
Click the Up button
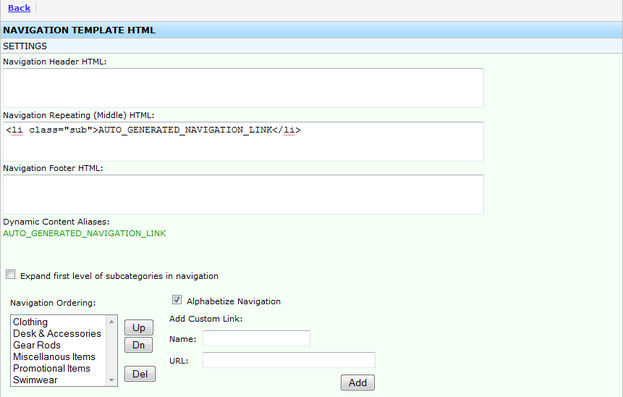139,327
